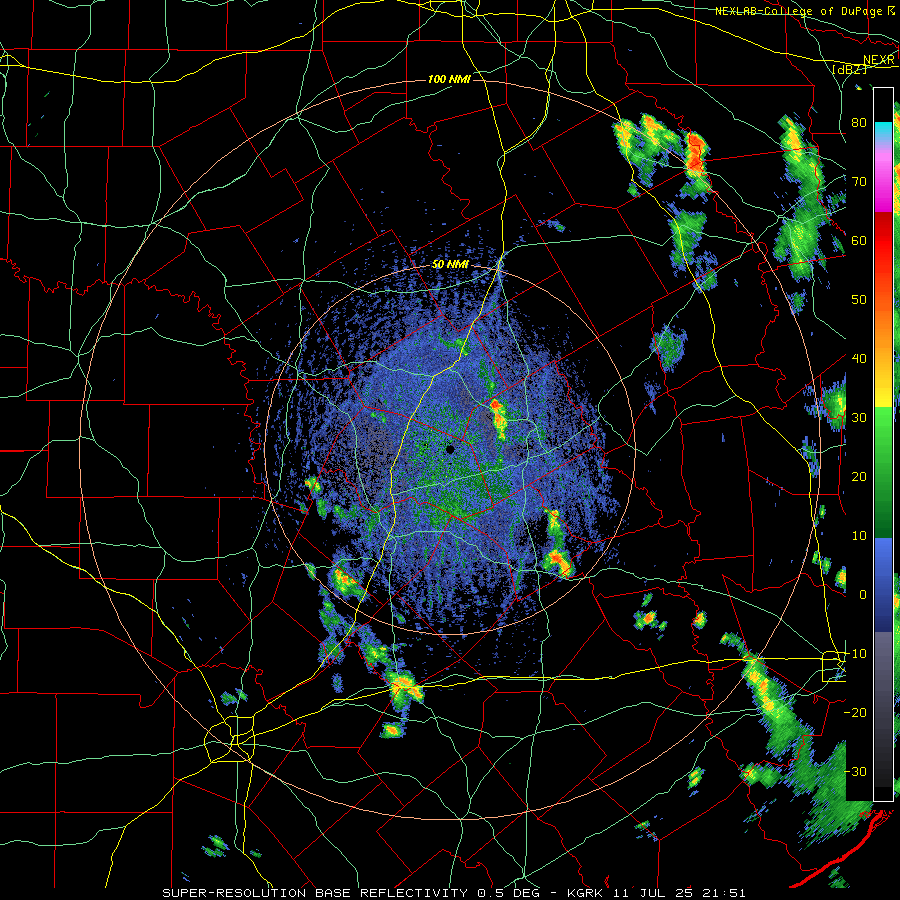This screenshot has width=900, height=900.
Task: Click the 50 value on the dBZ scale
Action: point(859,300)
